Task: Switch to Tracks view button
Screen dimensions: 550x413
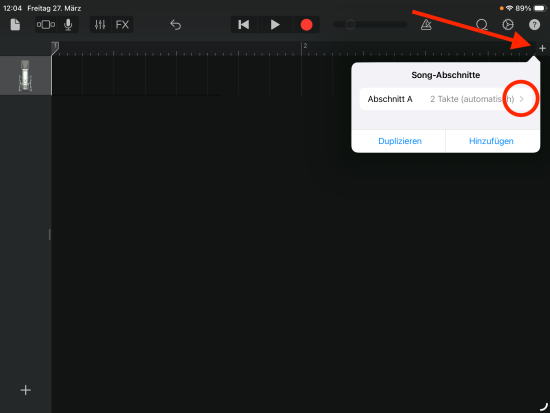Action: pyautogui.click(x=46, y=25)
